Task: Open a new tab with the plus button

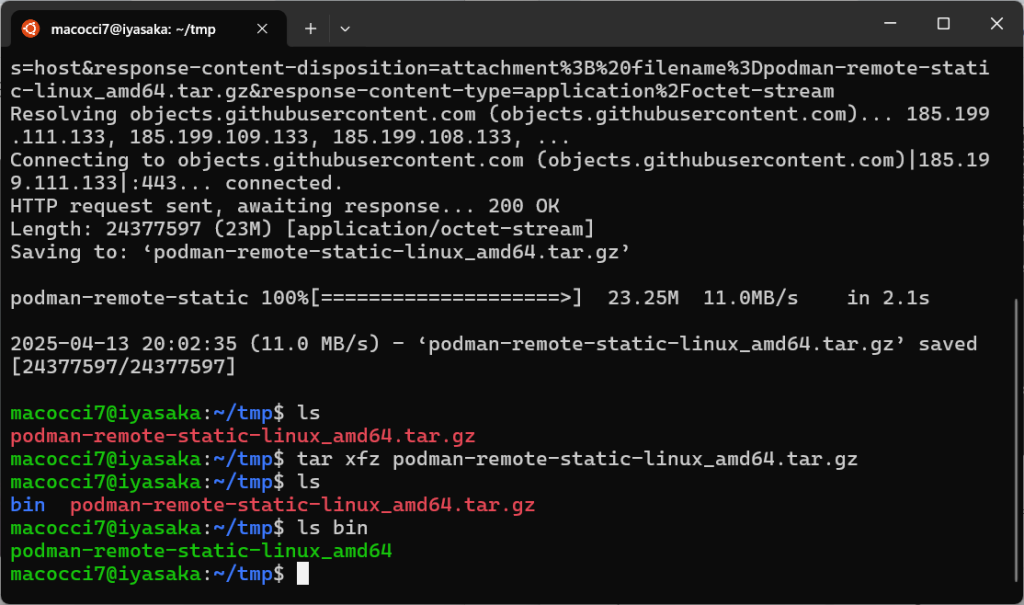Action: pyautogui.click(x=310, y=29)
